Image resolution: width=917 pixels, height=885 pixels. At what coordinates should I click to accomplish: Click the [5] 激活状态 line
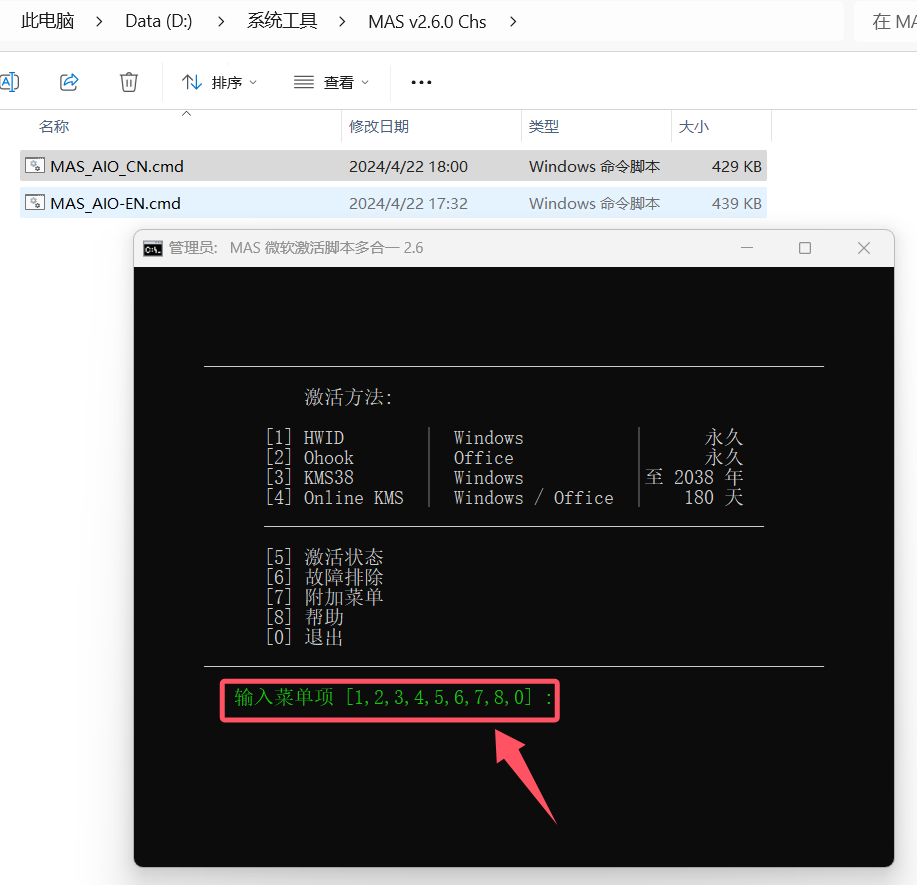pos(325,557)
